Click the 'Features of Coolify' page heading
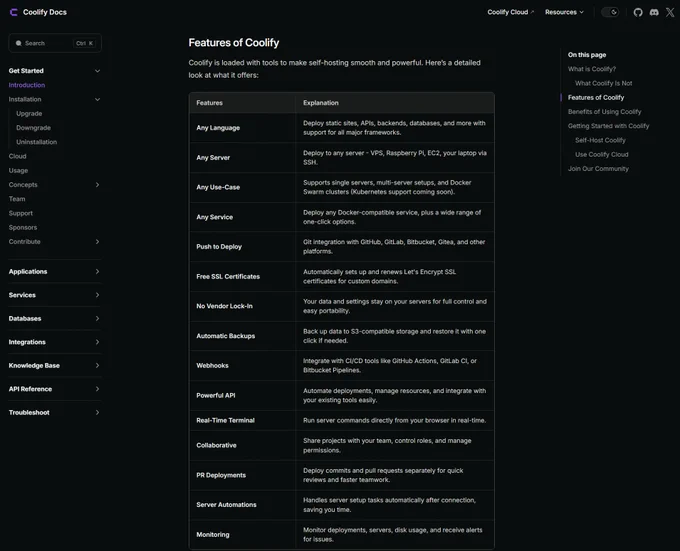 coord(234,42)
